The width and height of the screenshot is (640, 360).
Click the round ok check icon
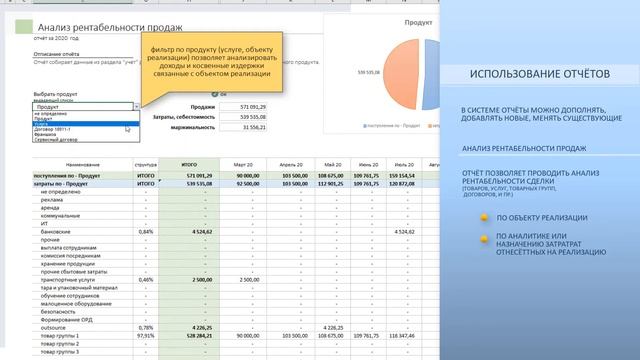215,94
